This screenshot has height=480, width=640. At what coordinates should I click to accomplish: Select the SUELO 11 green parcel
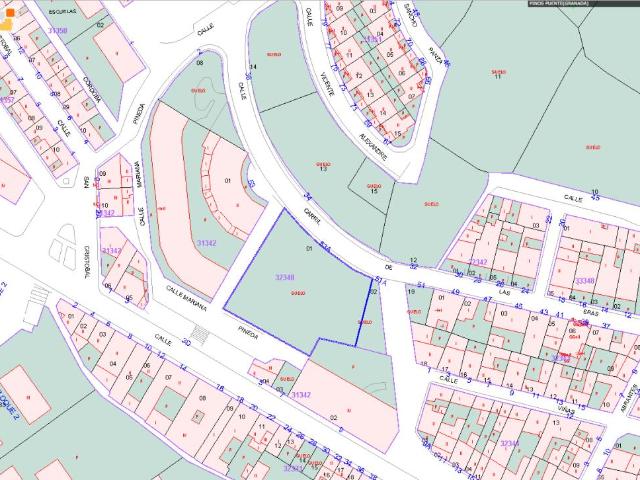pos(497,73)
